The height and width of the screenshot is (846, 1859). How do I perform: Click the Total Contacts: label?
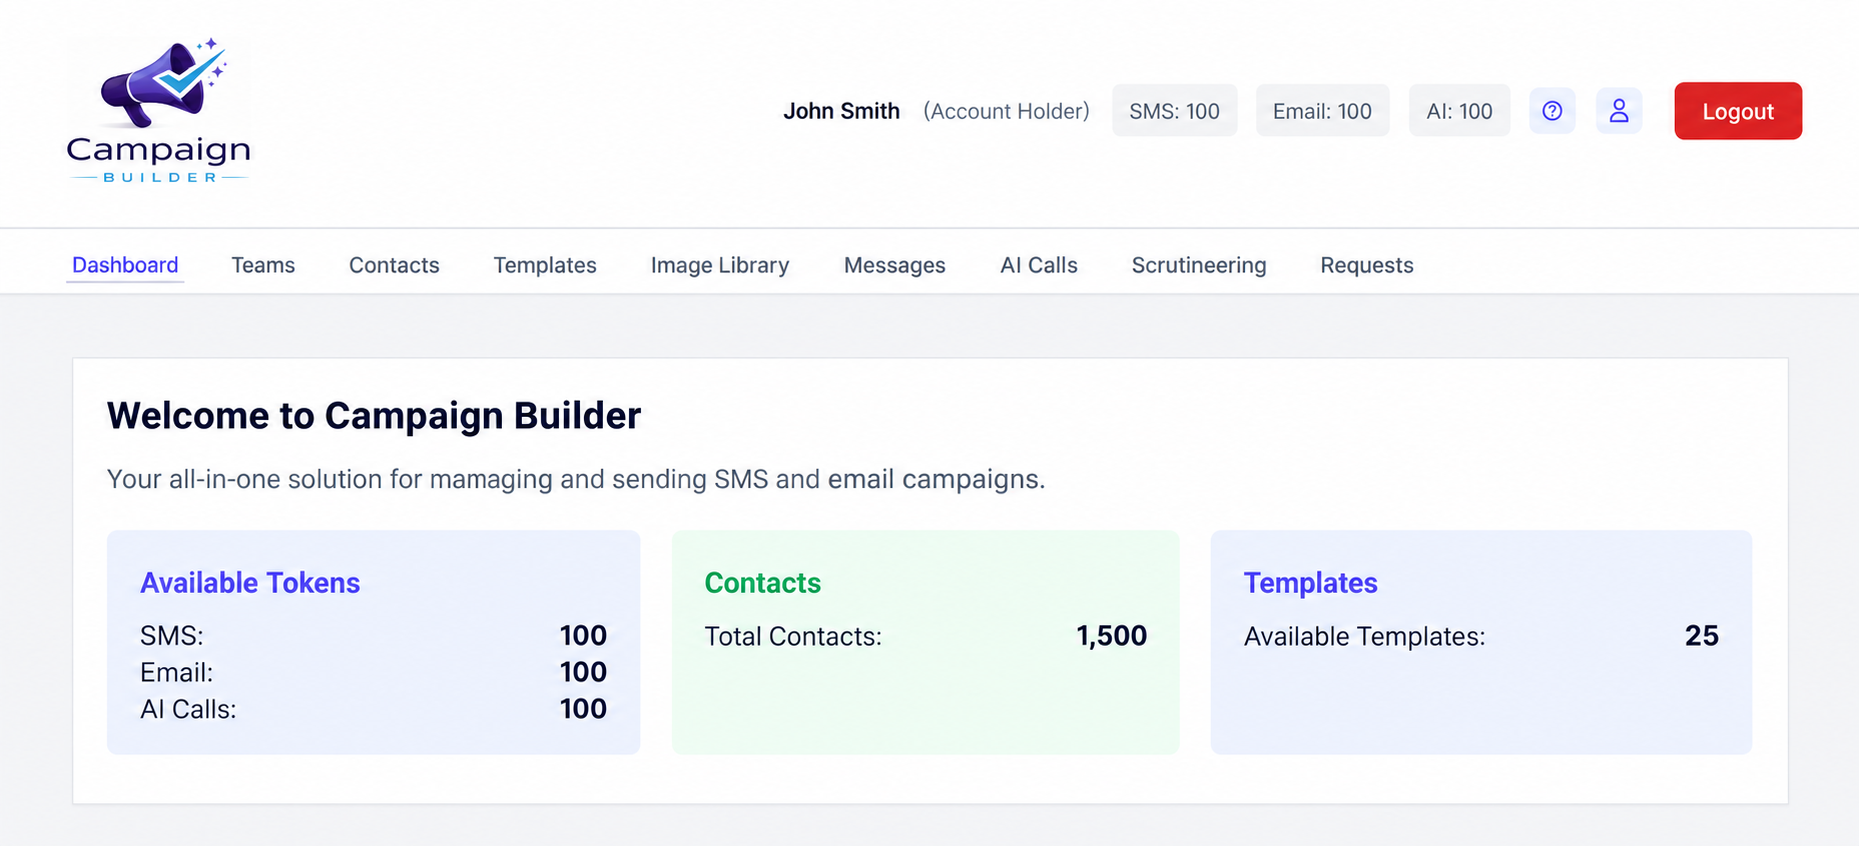pyautogui.click(x=793, y=636)
